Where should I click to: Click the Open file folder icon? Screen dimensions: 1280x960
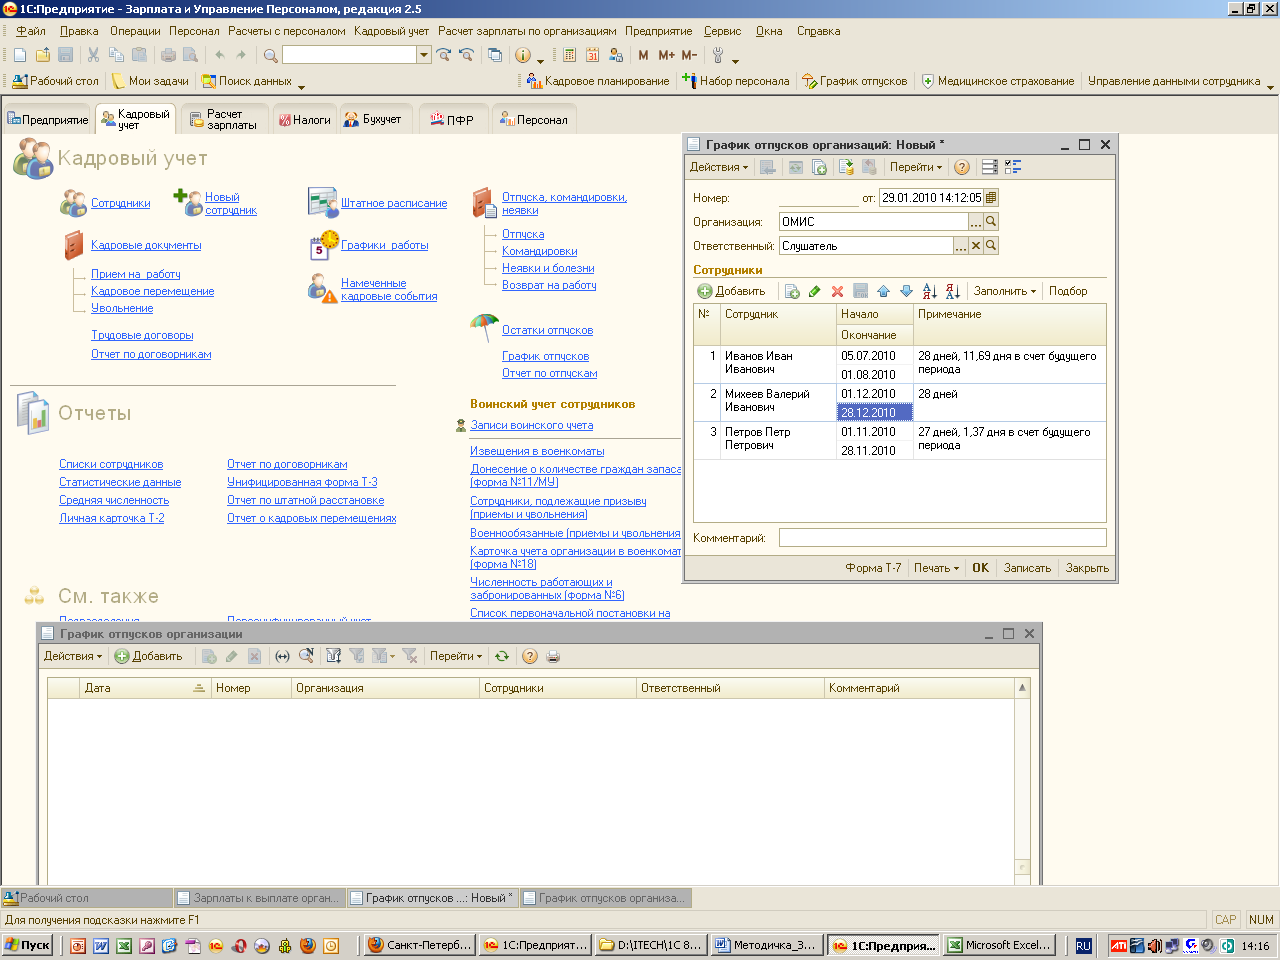(x=42, y=55)
